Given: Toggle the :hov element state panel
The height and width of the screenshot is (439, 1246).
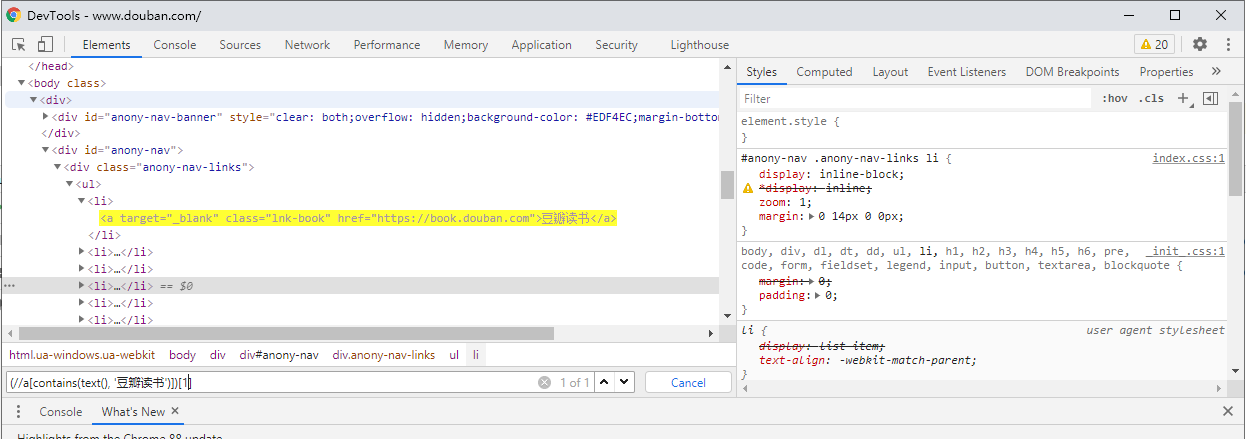Looking at the screenshot, I should (x=1114, y=98).
